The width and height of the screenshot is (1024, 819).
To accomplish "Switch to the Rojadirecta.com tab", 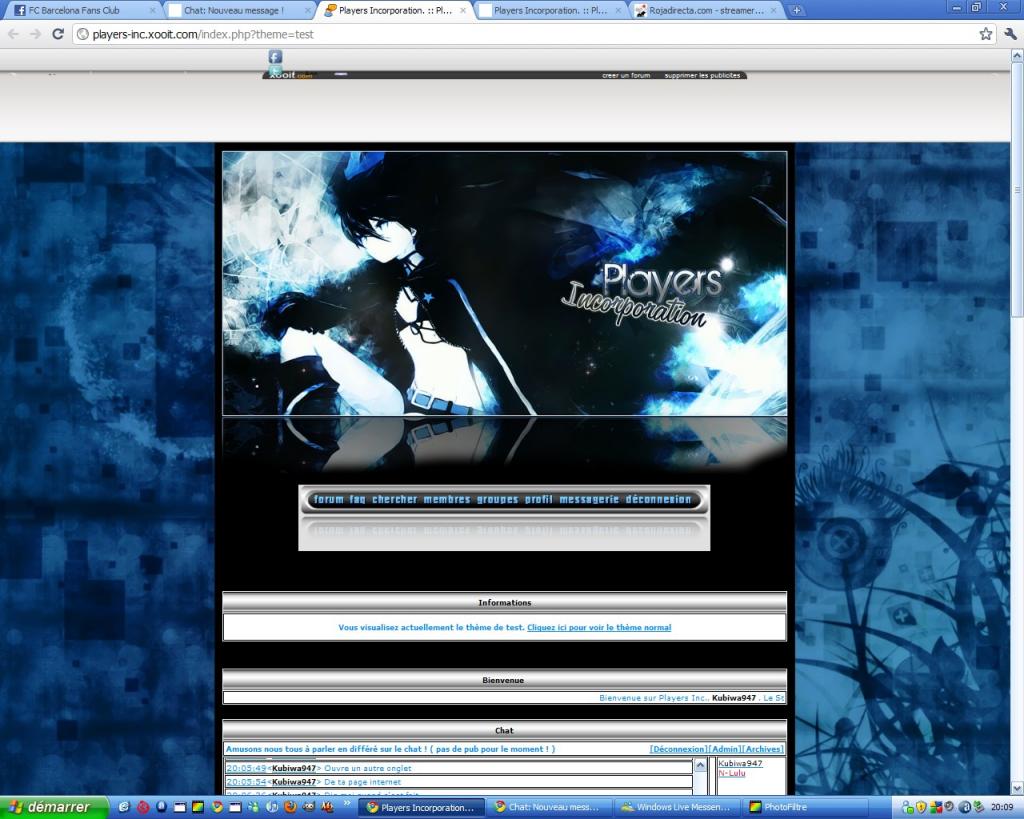I will pyautogui.click(x=705, y=10).
